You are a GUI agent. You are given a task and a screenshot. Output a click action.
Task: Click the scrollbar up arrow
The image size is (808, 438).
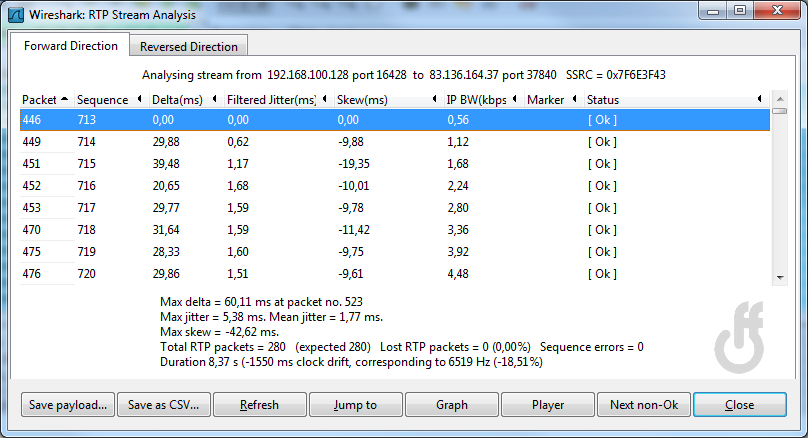[x=780, y=99]
